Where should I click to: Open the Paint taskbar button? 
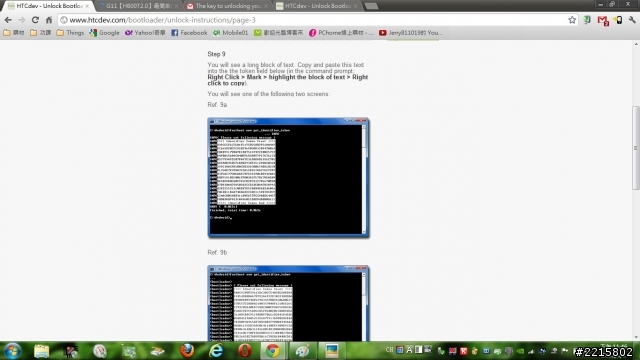(302, 351)
